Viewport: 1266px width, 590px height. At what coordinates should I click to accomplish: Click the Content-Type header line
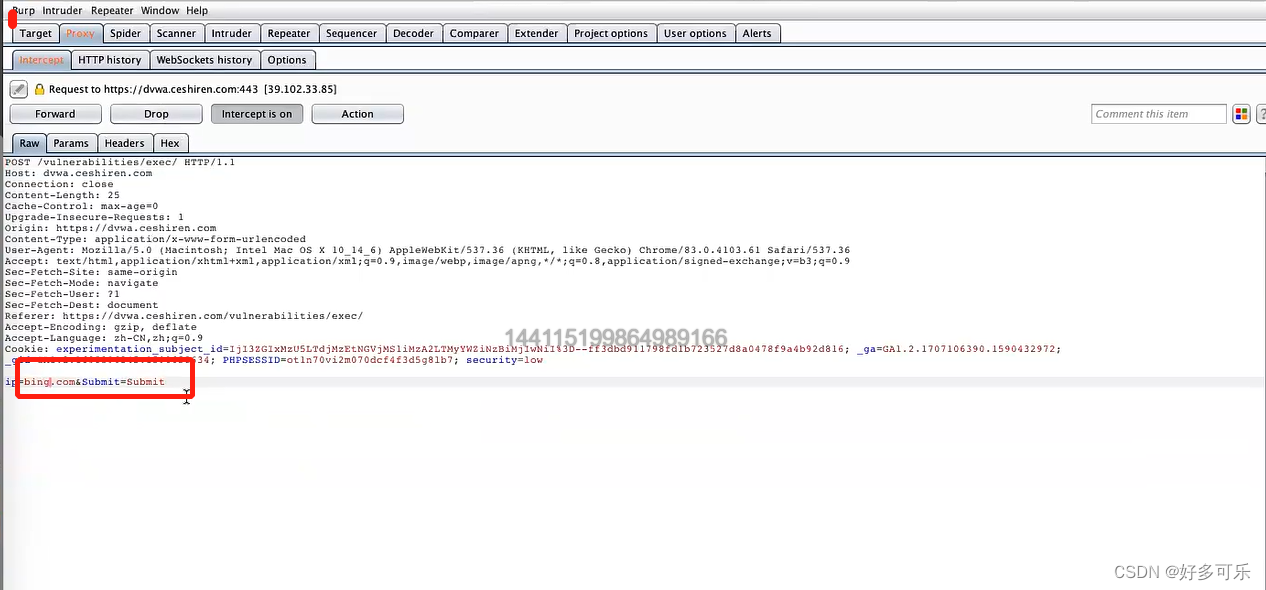[155, 239]
